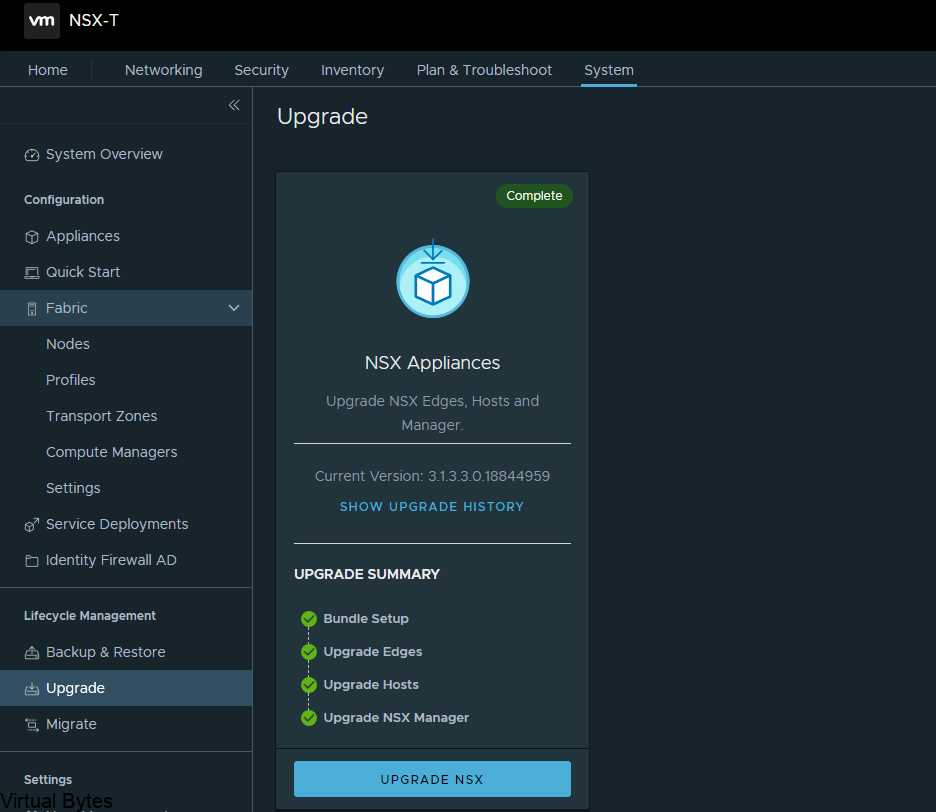Viewport: 936px width, 812px height.
Task: Click the Migrate sidebar icon
Action: tap(32, 725)
